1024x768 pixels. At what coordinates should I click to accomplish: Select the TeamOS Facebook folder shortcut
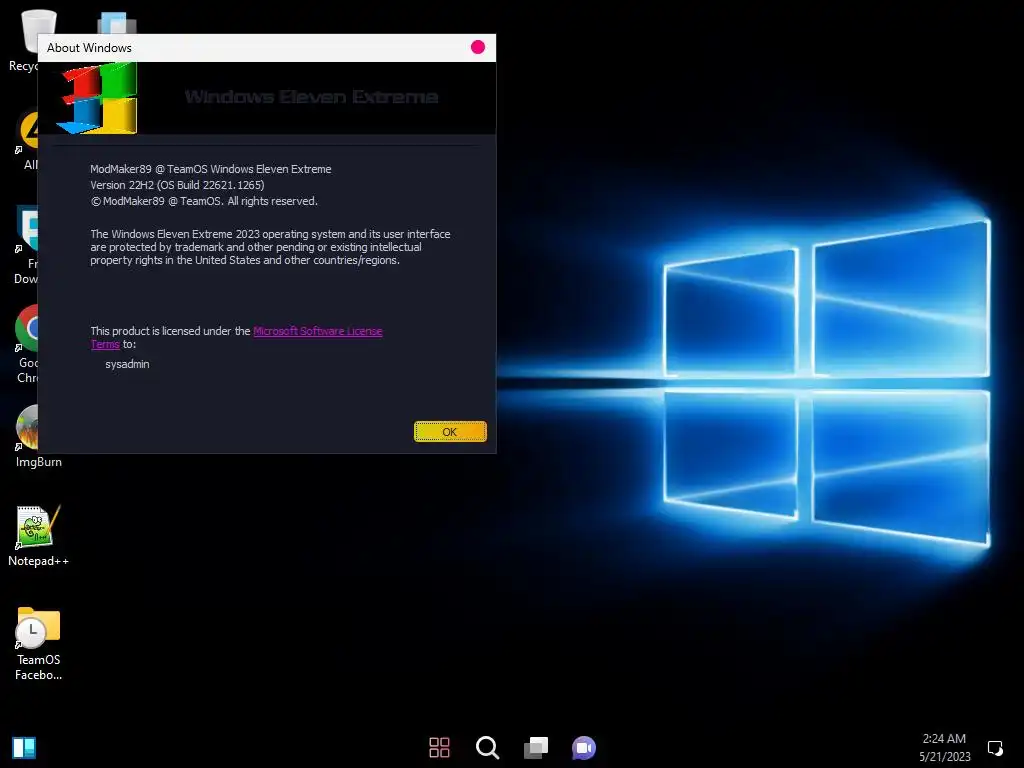tap(38, 644)
